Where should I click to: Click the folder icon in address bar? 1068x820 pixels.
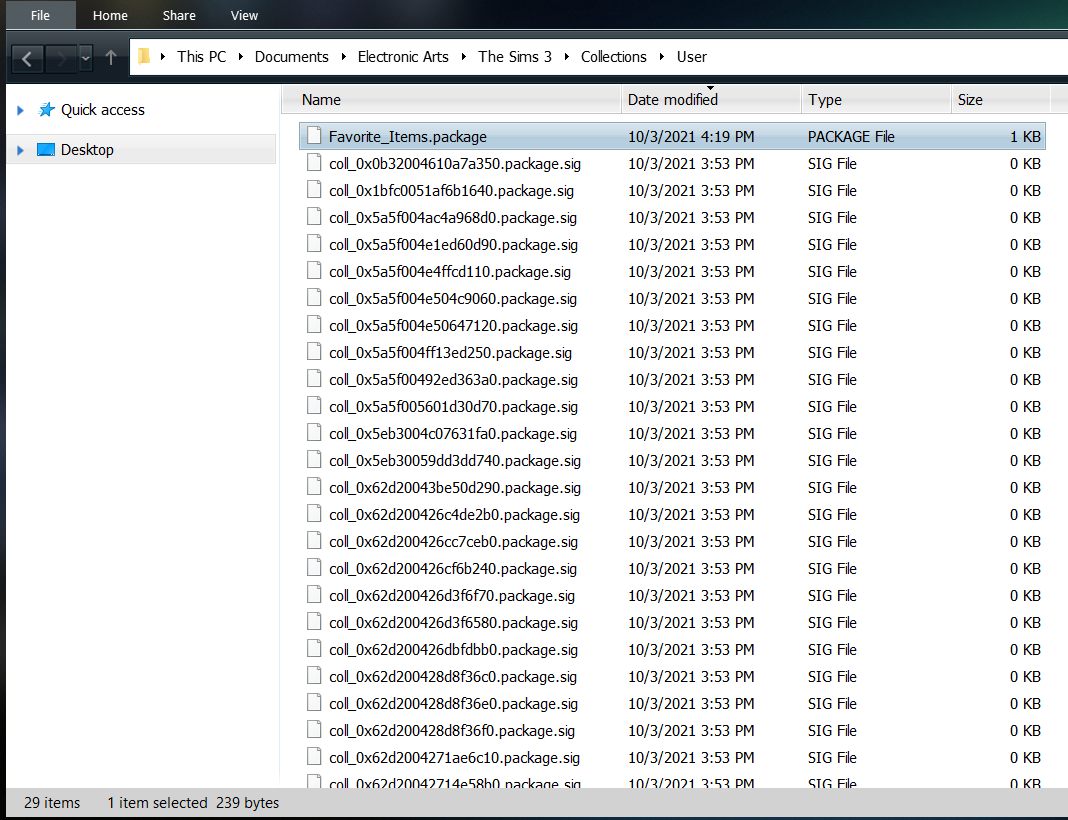[144, 57]
